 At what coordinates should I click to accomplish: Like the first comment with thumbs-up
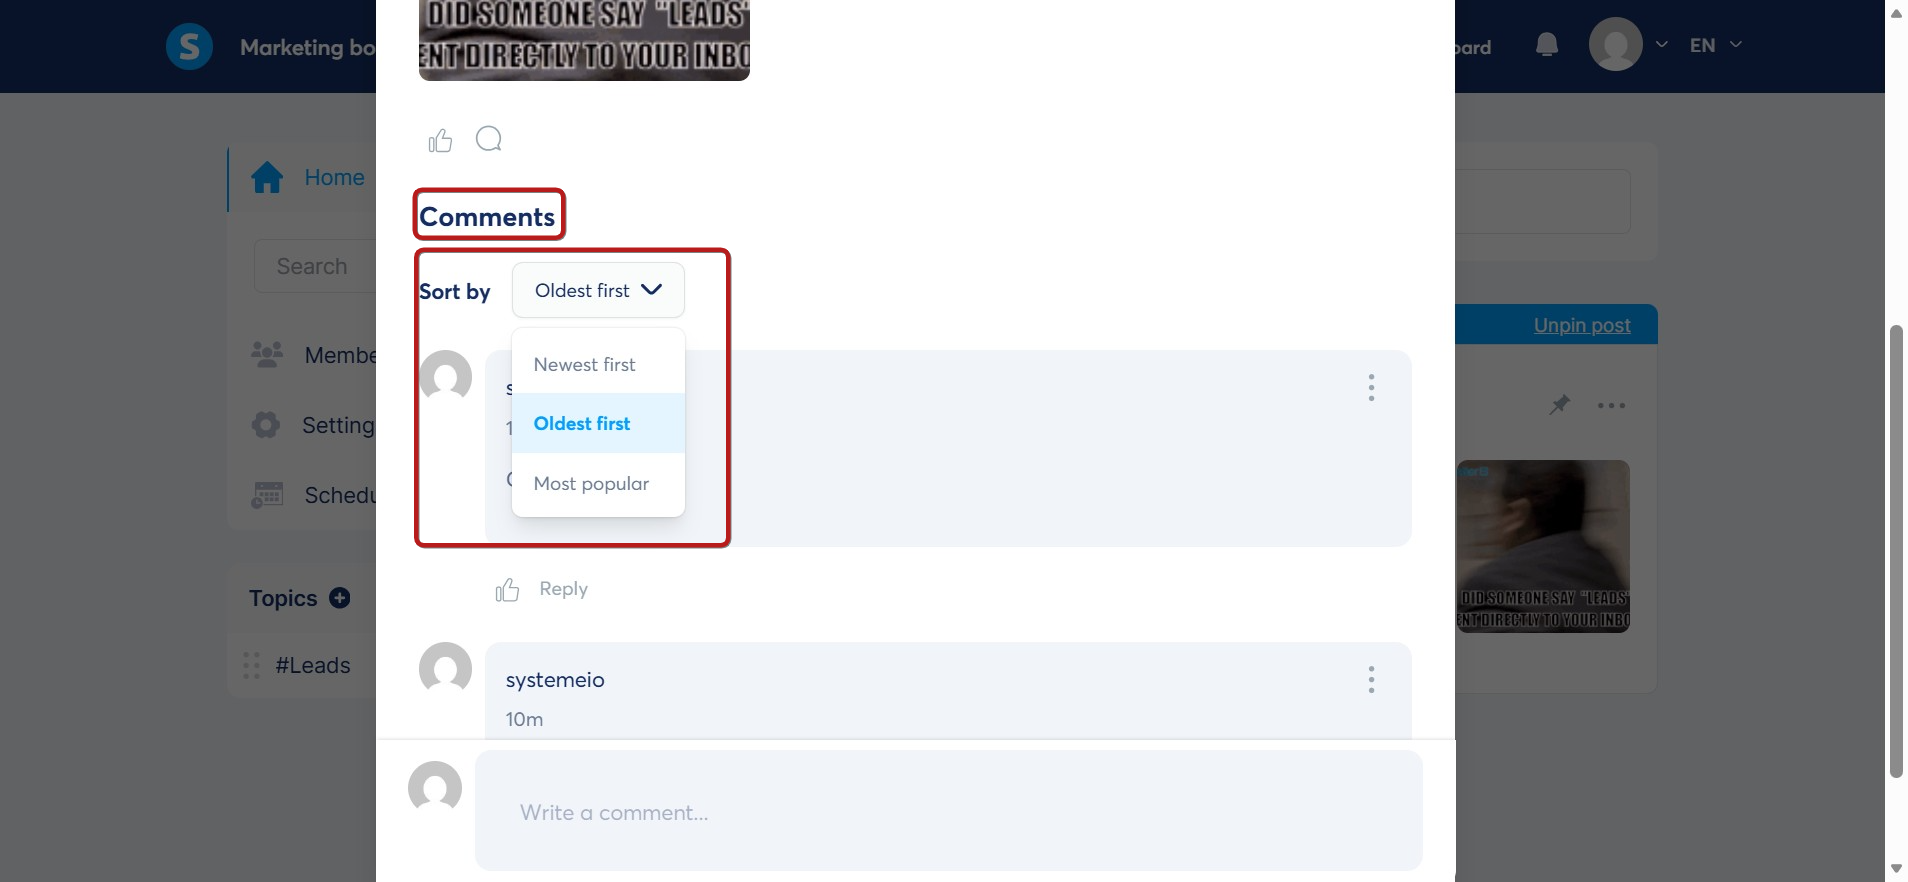tap(507, 590)
